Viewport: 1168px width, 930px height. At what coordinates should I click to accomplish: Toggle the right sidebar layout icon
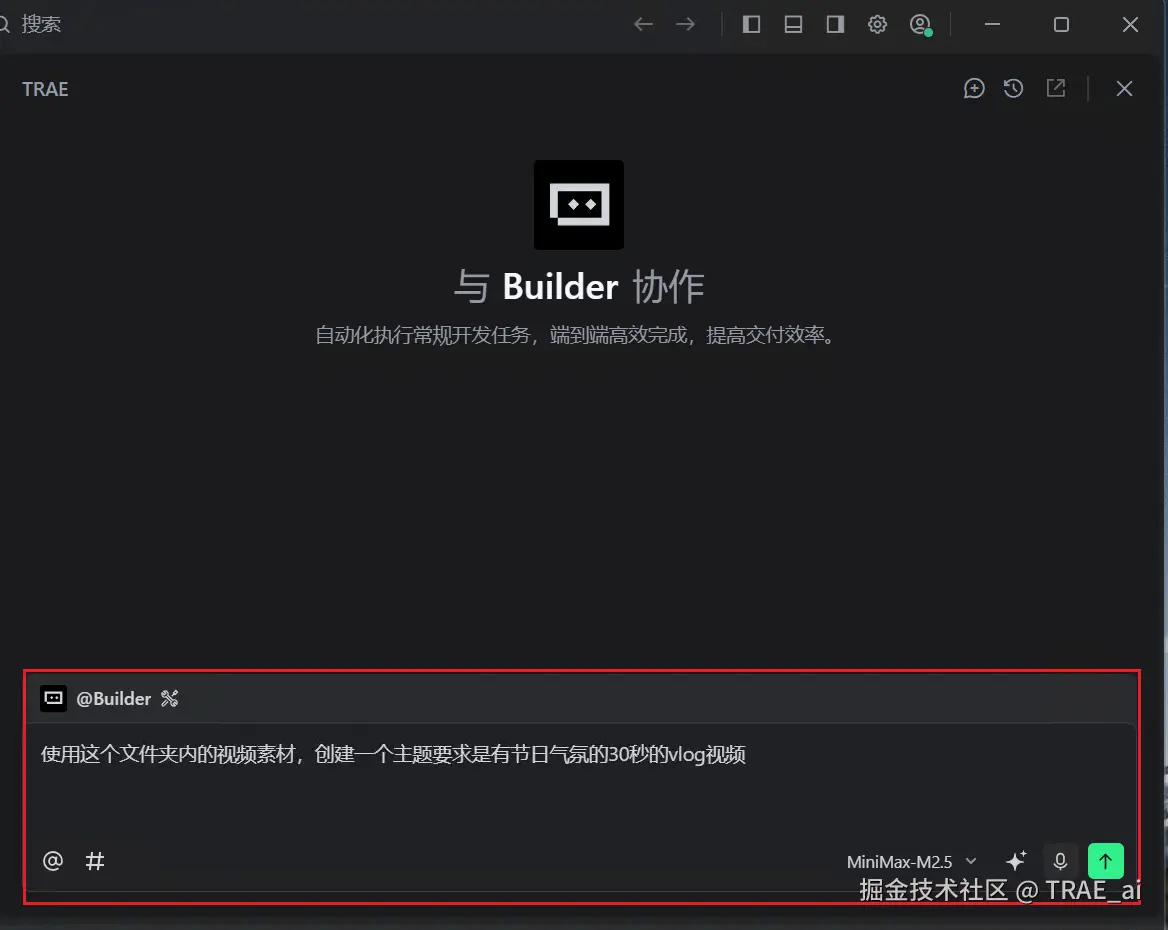point(835,25)
